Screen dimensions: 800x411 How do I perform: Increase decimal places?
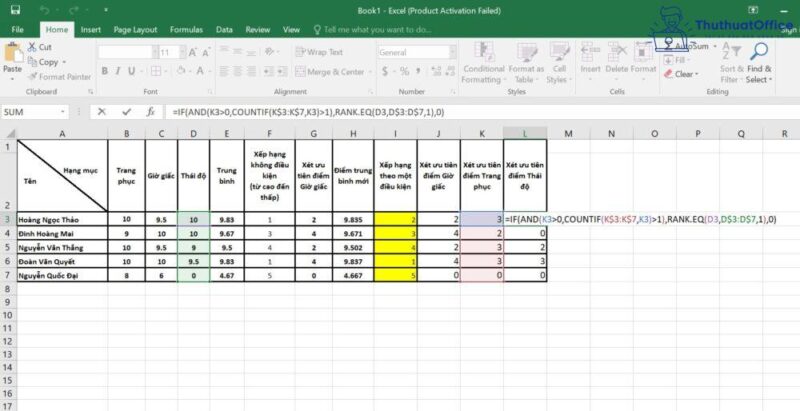436,71
